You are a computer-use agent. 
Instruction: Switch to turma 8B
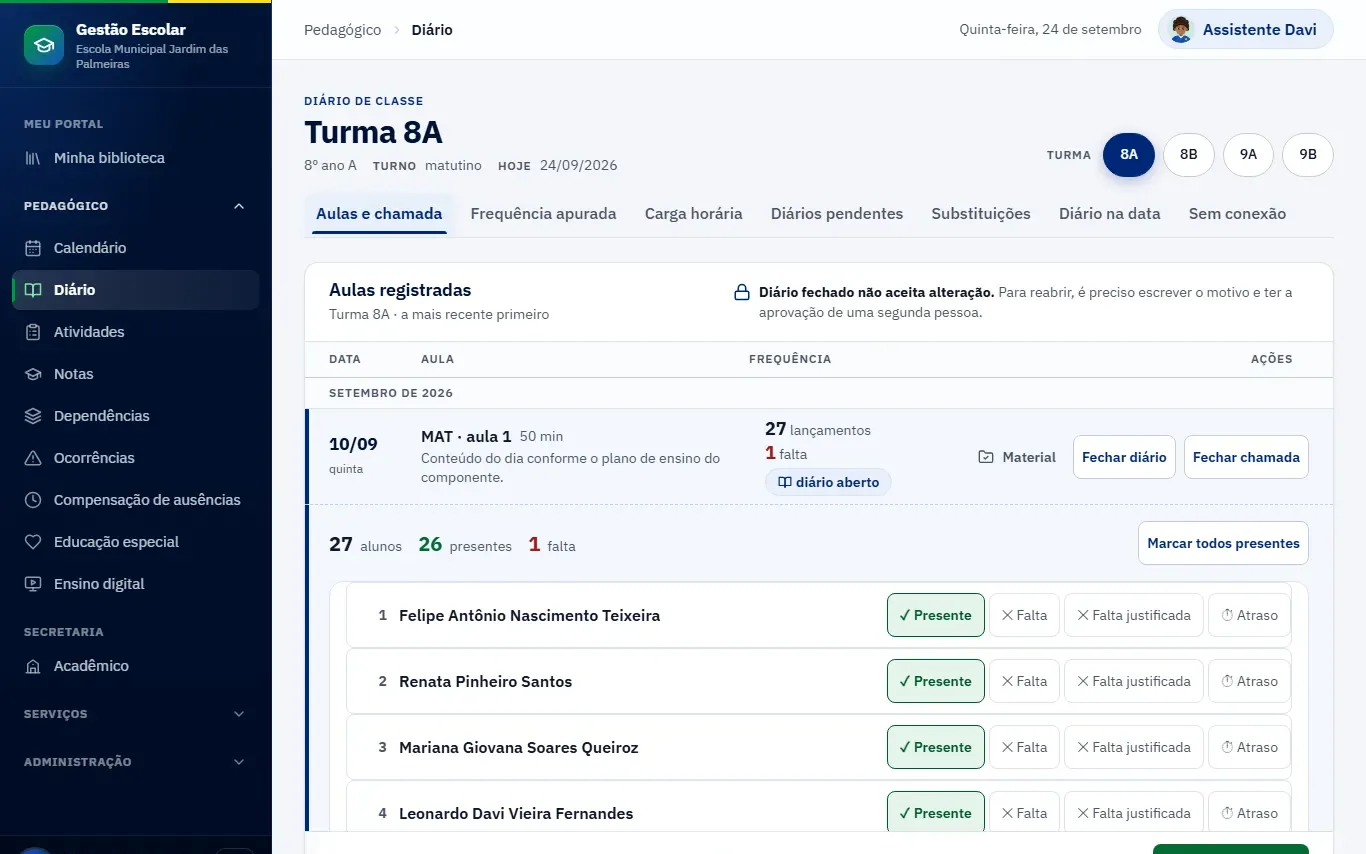click(x=1189, y=155)
